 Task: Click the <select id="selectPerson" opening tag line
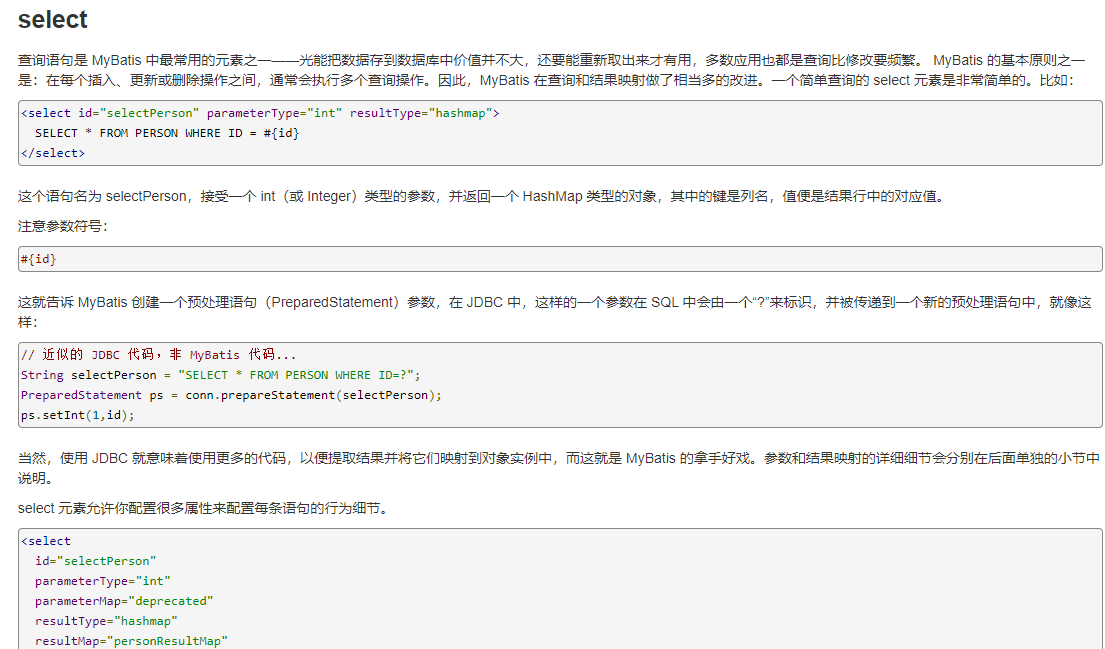pos(260,113)
